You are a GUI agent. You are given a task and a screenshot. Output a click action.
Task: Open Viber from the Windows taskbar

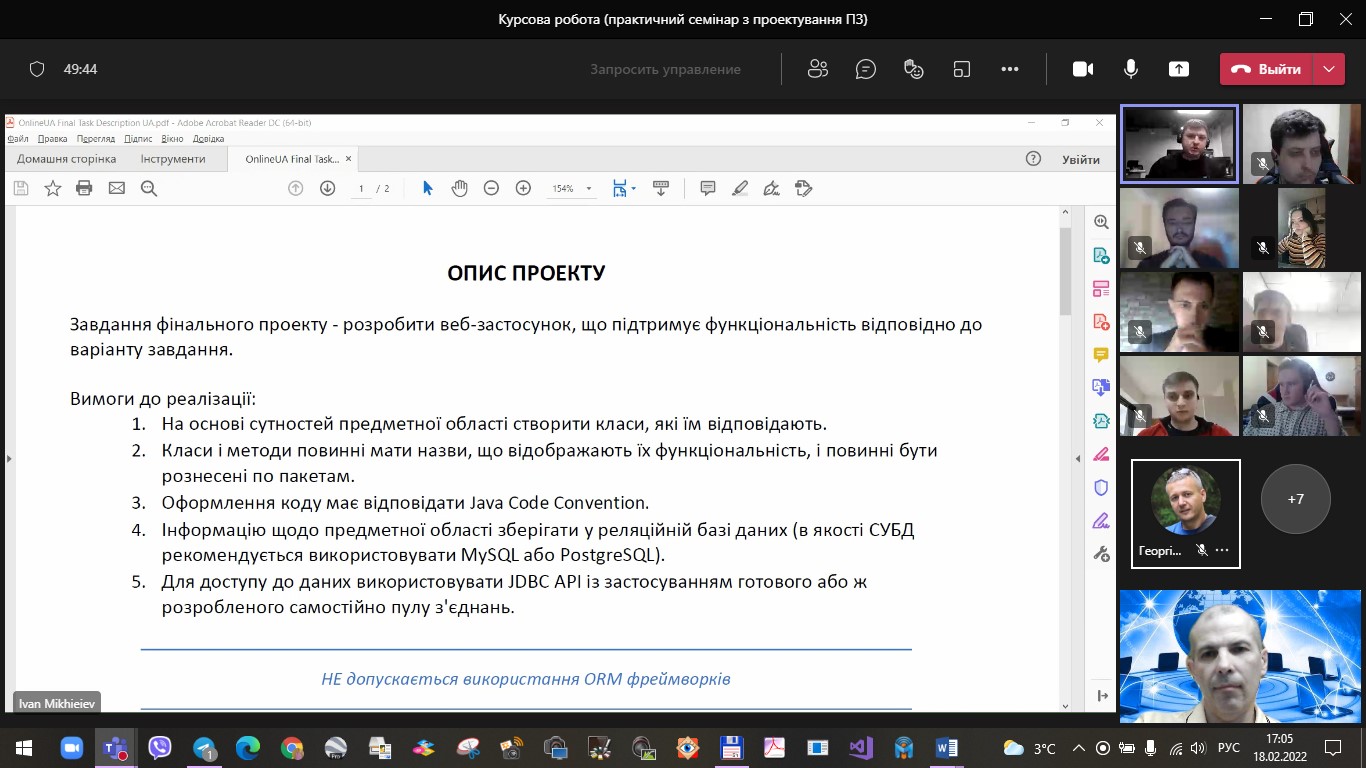(159, 747)
